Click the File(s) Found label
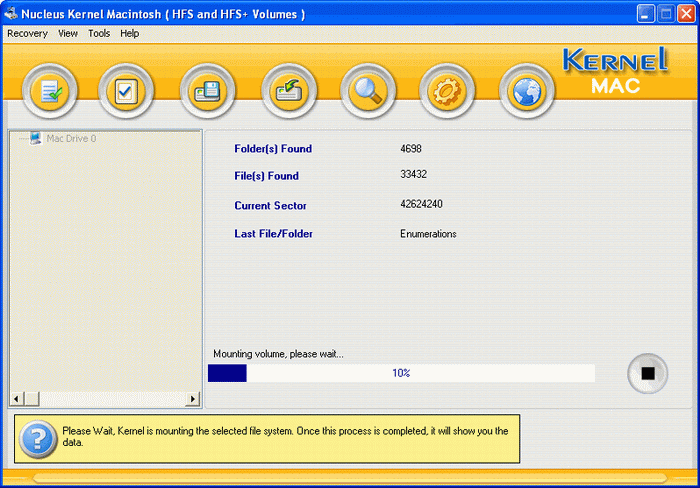Image resolution: width=700 pixels, height=488 pixels. (x=267, y=176)
